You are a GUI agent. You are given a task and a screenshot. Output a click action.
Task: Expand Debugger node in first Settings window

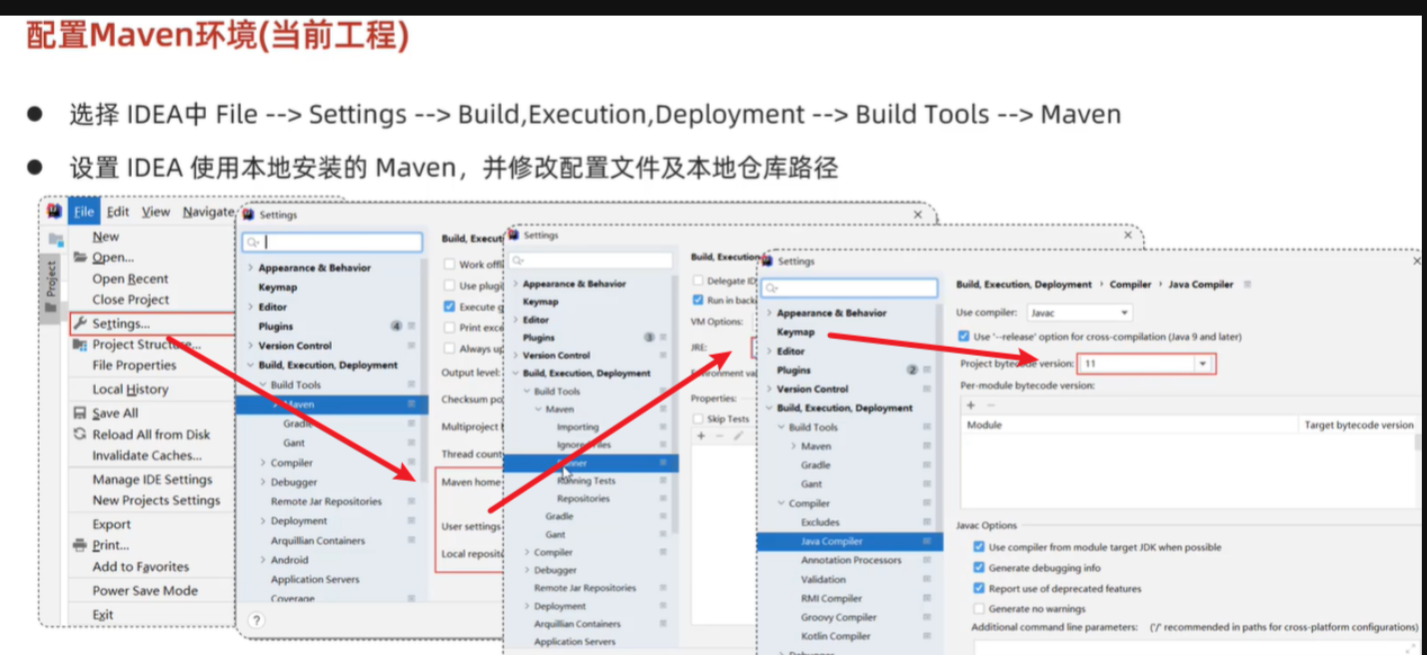click(263, 482)
